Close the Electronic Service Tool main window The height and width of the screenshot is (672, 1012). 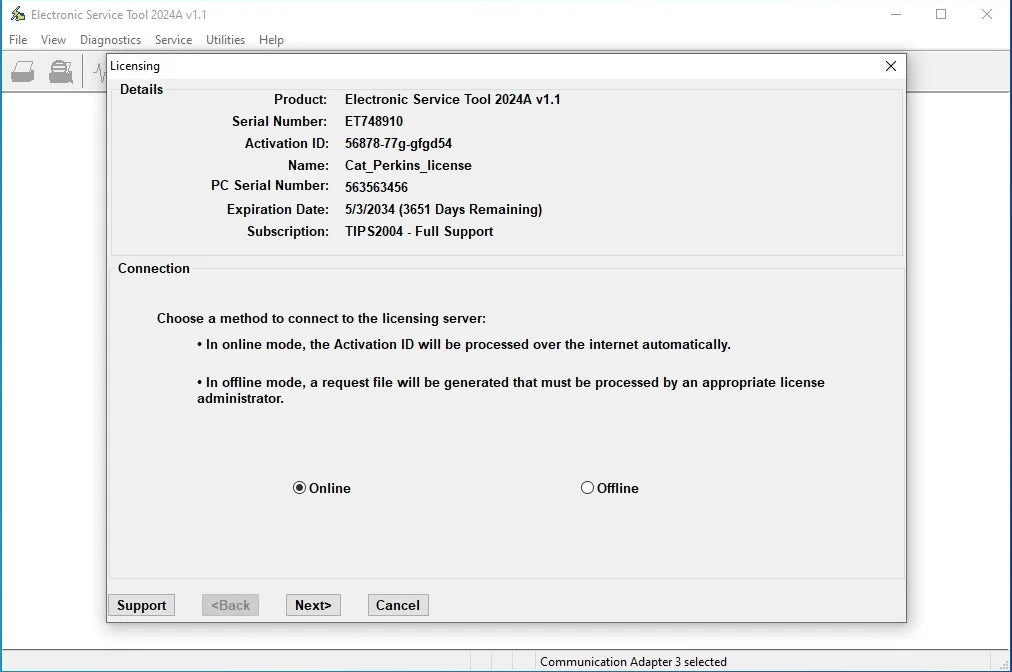(987, 14)
